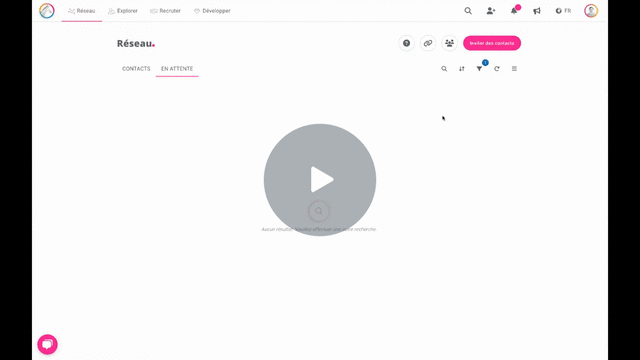Play the video with the center play button

point(320,180)
